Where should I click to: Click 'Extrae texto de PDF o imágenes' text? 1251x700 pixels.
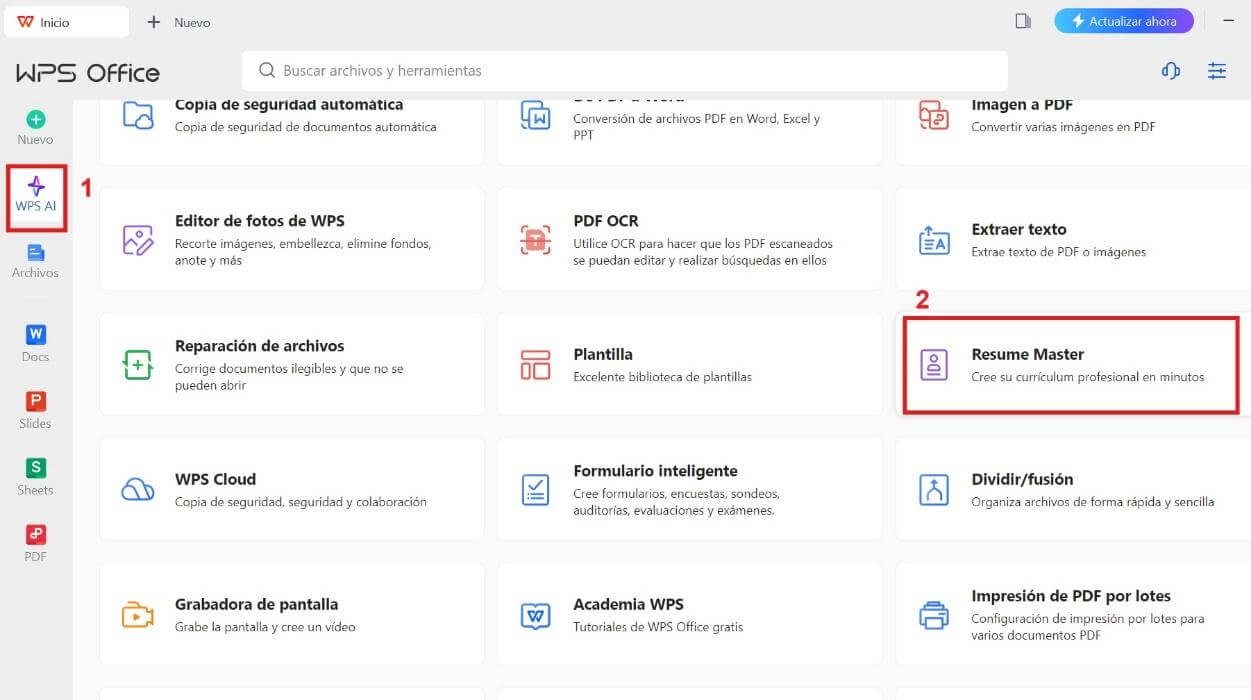[1059, 252]
